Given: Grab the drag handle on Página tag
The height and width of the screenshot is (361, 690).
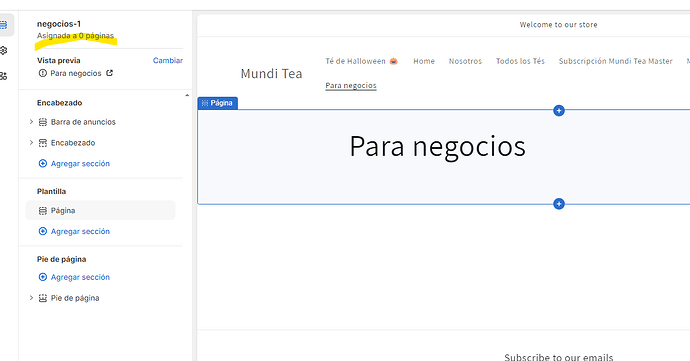Looking at the screenshot, I should [205, 103].
